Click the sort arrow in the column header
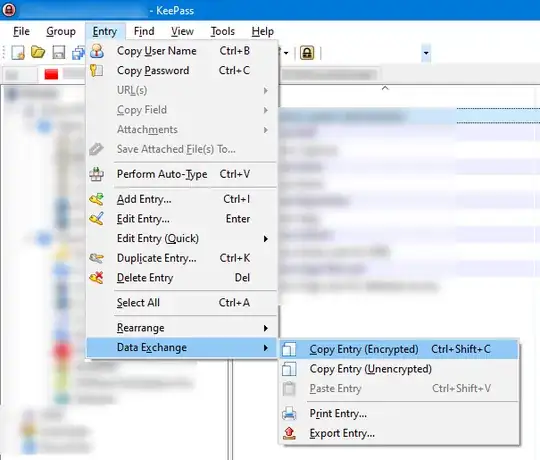 point(385,88)
